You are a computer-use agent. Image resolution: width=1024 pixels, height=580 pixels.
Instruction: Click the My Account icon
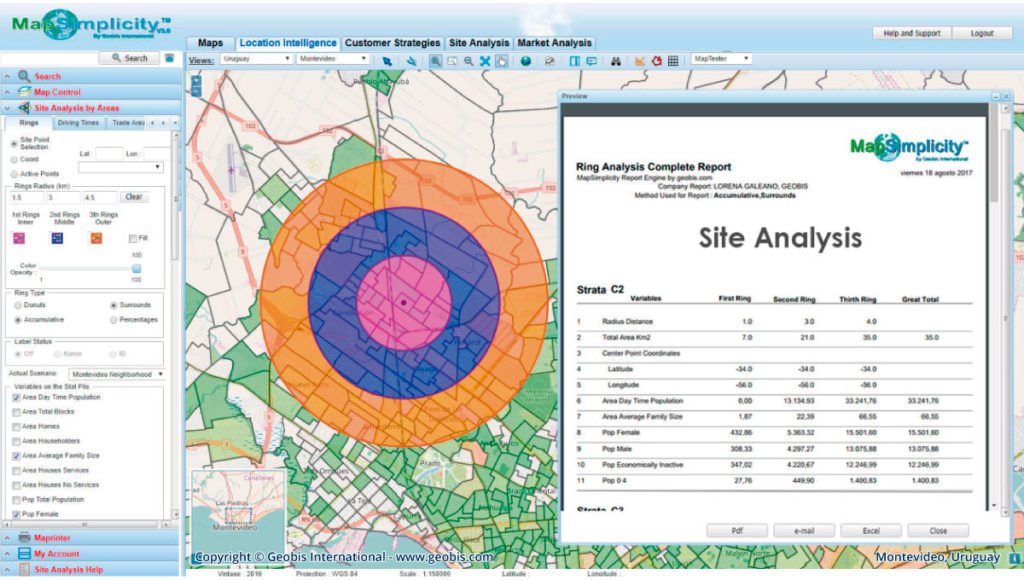[24, 553]
